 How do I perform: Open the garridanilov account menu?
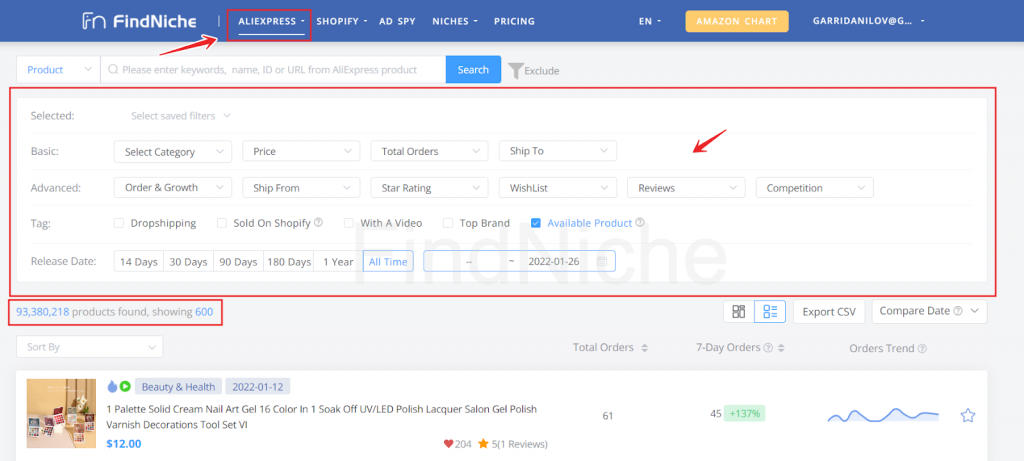point(869,21)
